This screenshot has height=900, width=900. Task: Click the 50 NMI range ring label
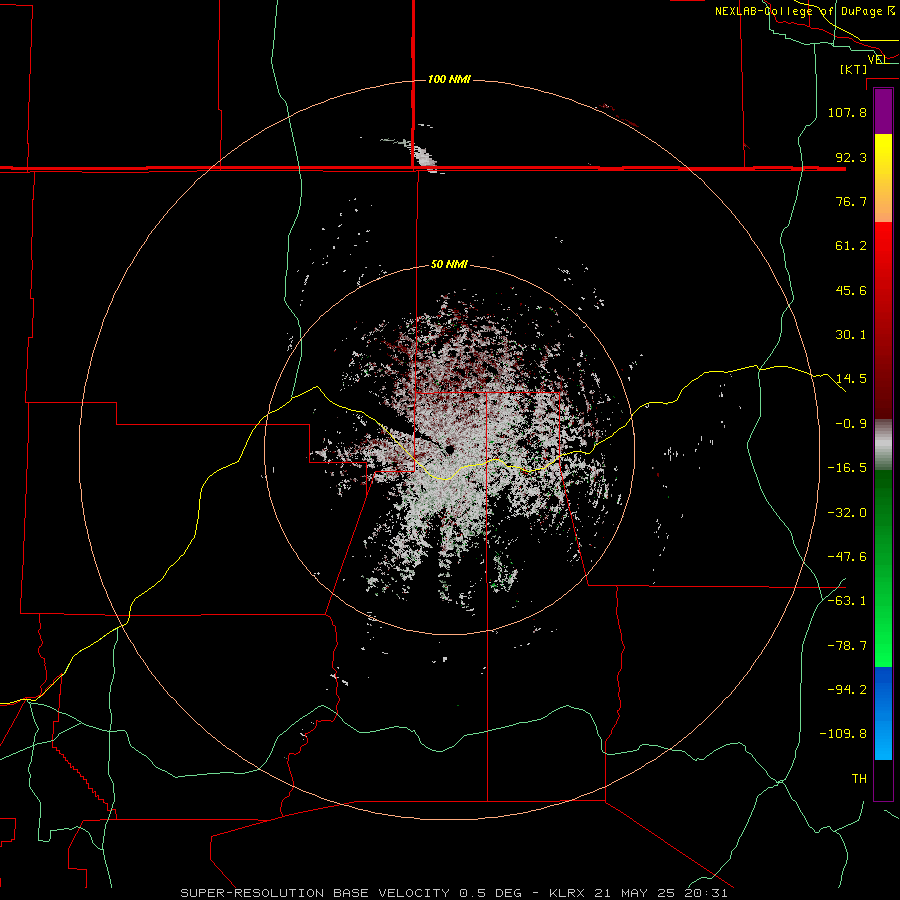coord(449,264)
